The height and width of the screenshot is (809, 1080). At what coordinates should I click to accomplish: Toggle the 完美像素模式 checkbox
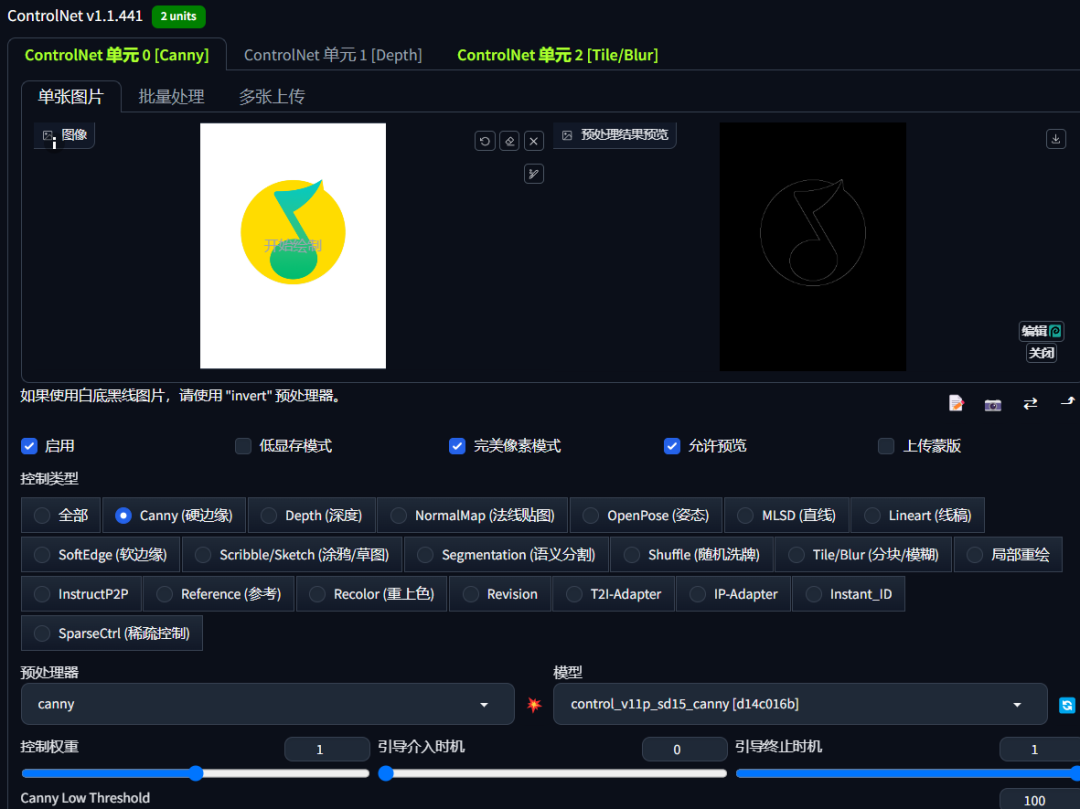point(457,446)
